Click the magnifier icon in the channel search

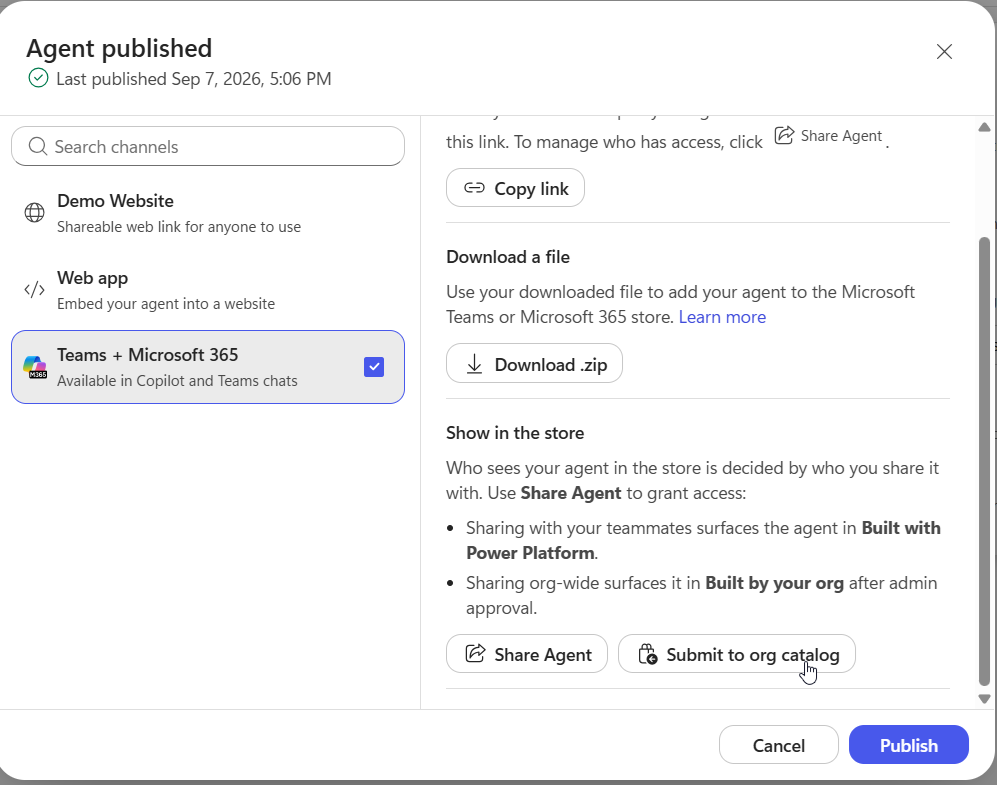[38, 146]
